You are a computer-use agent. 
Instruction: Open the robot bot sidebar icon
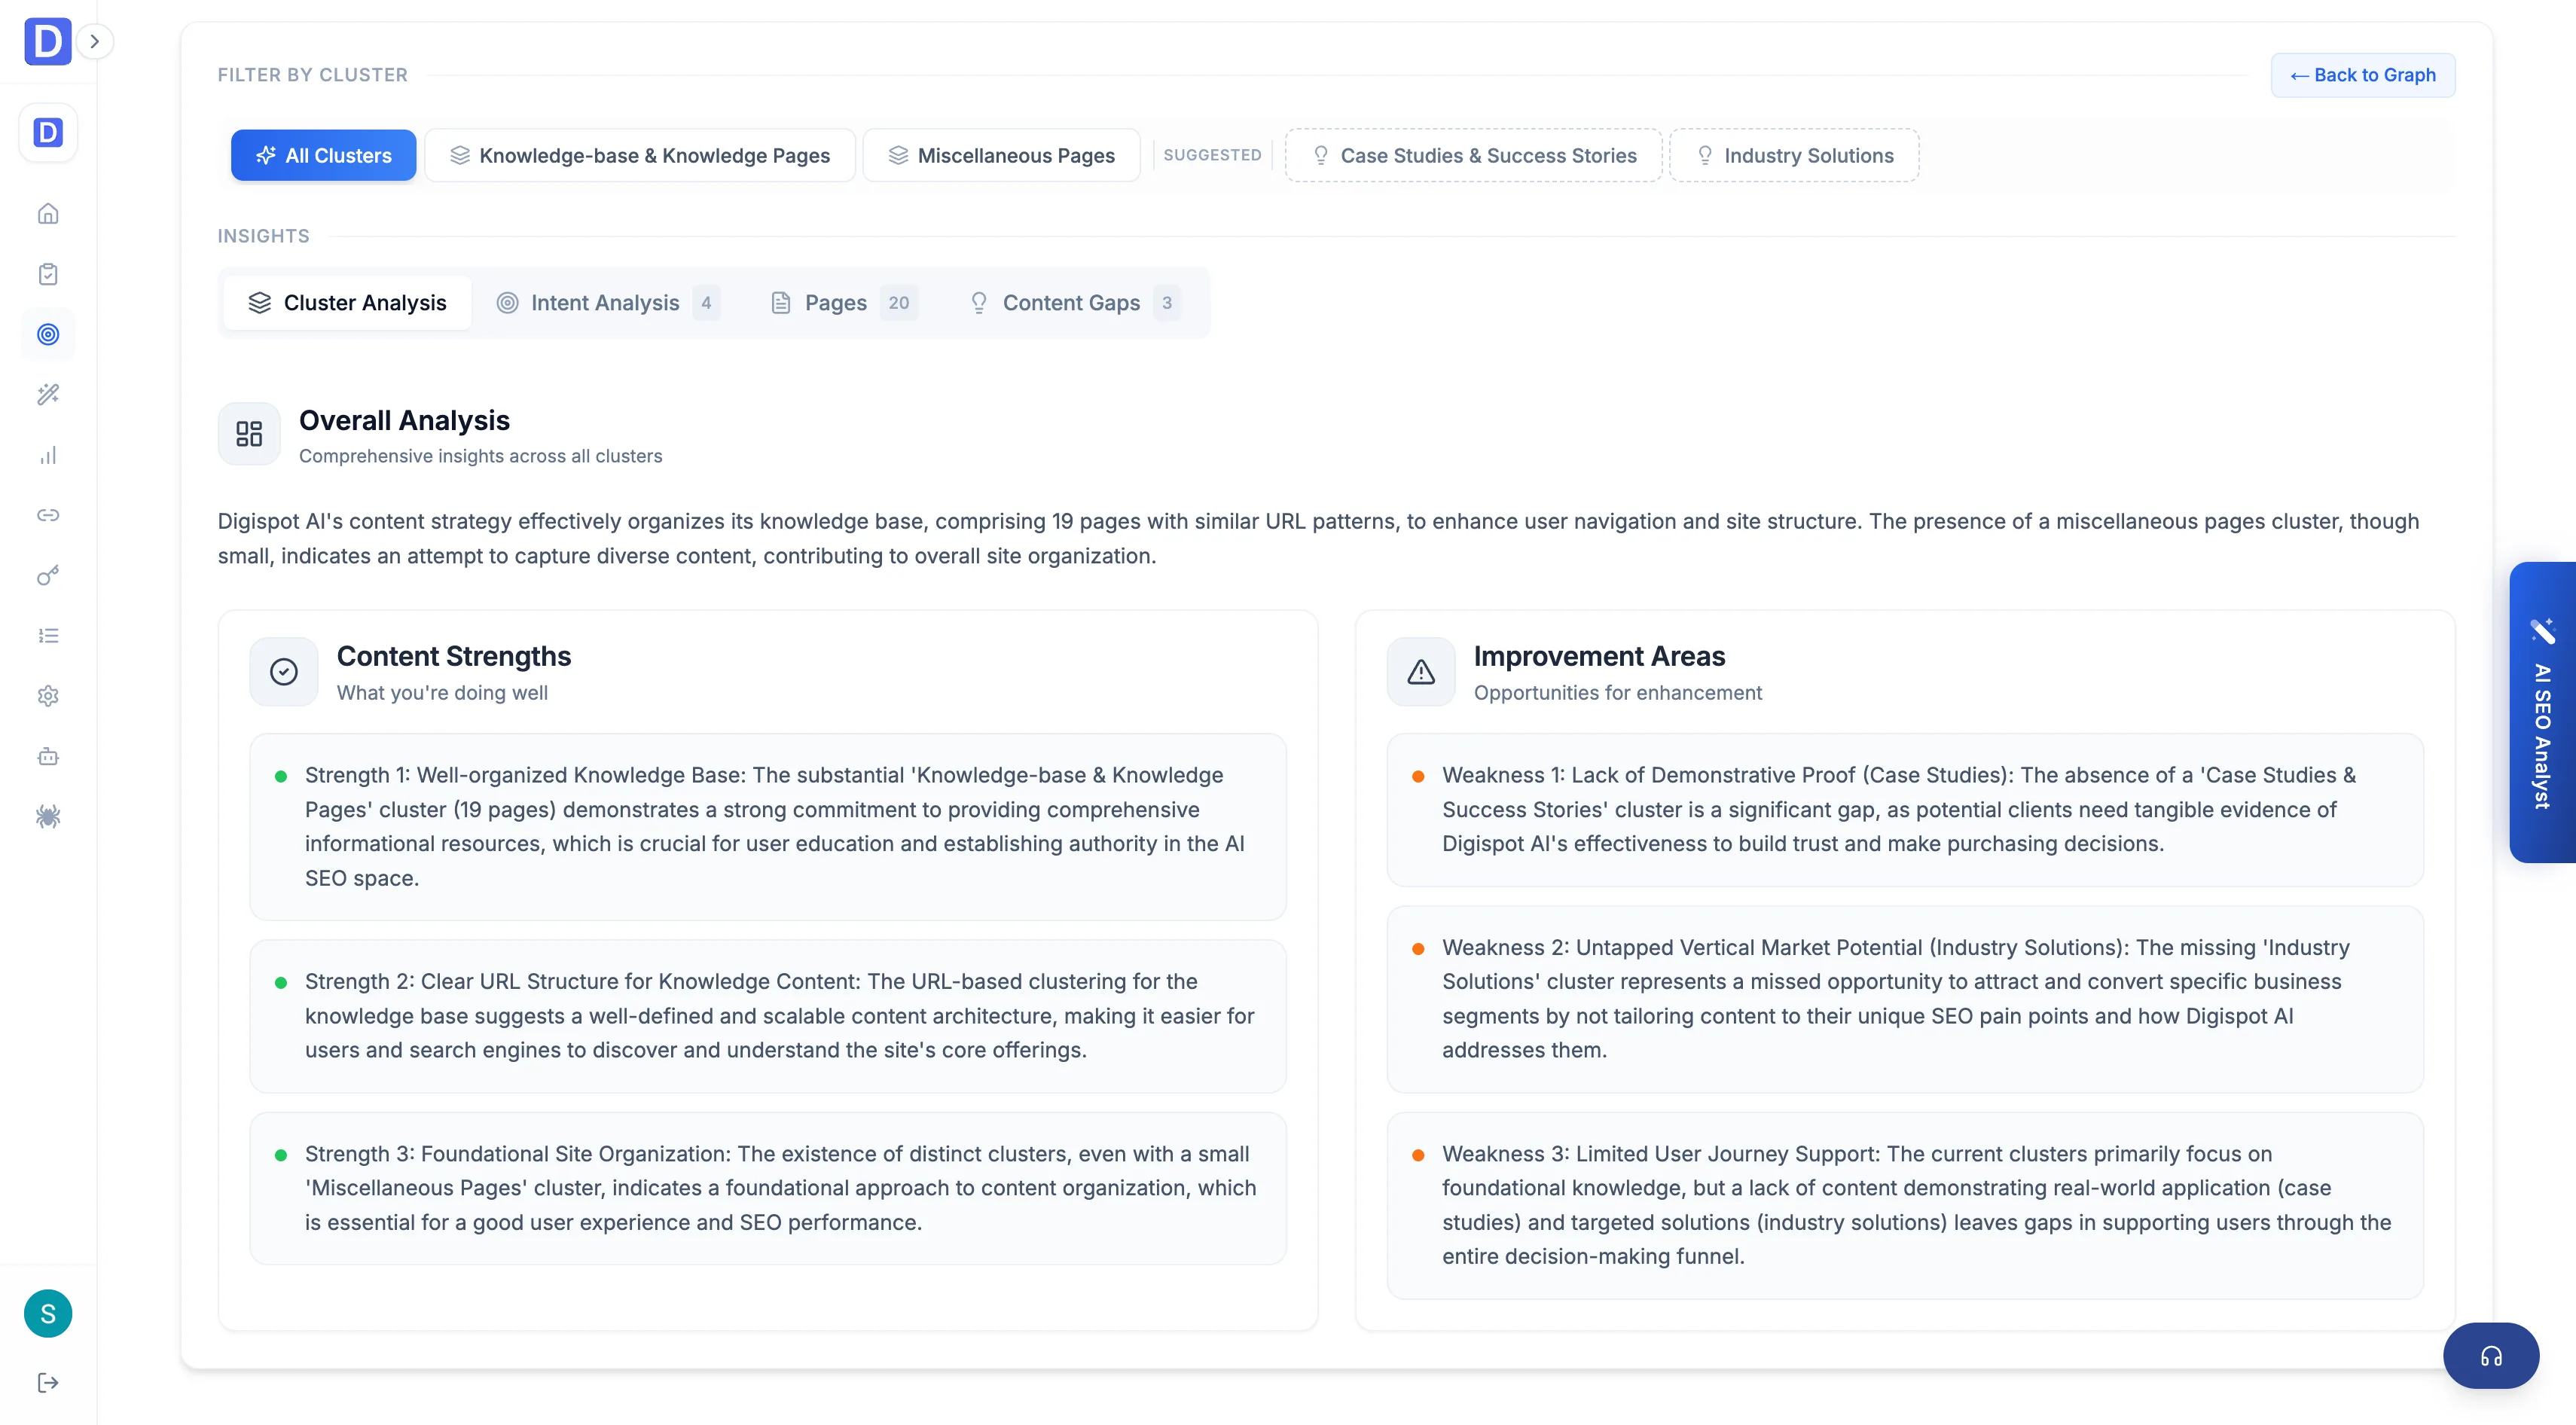48,756
